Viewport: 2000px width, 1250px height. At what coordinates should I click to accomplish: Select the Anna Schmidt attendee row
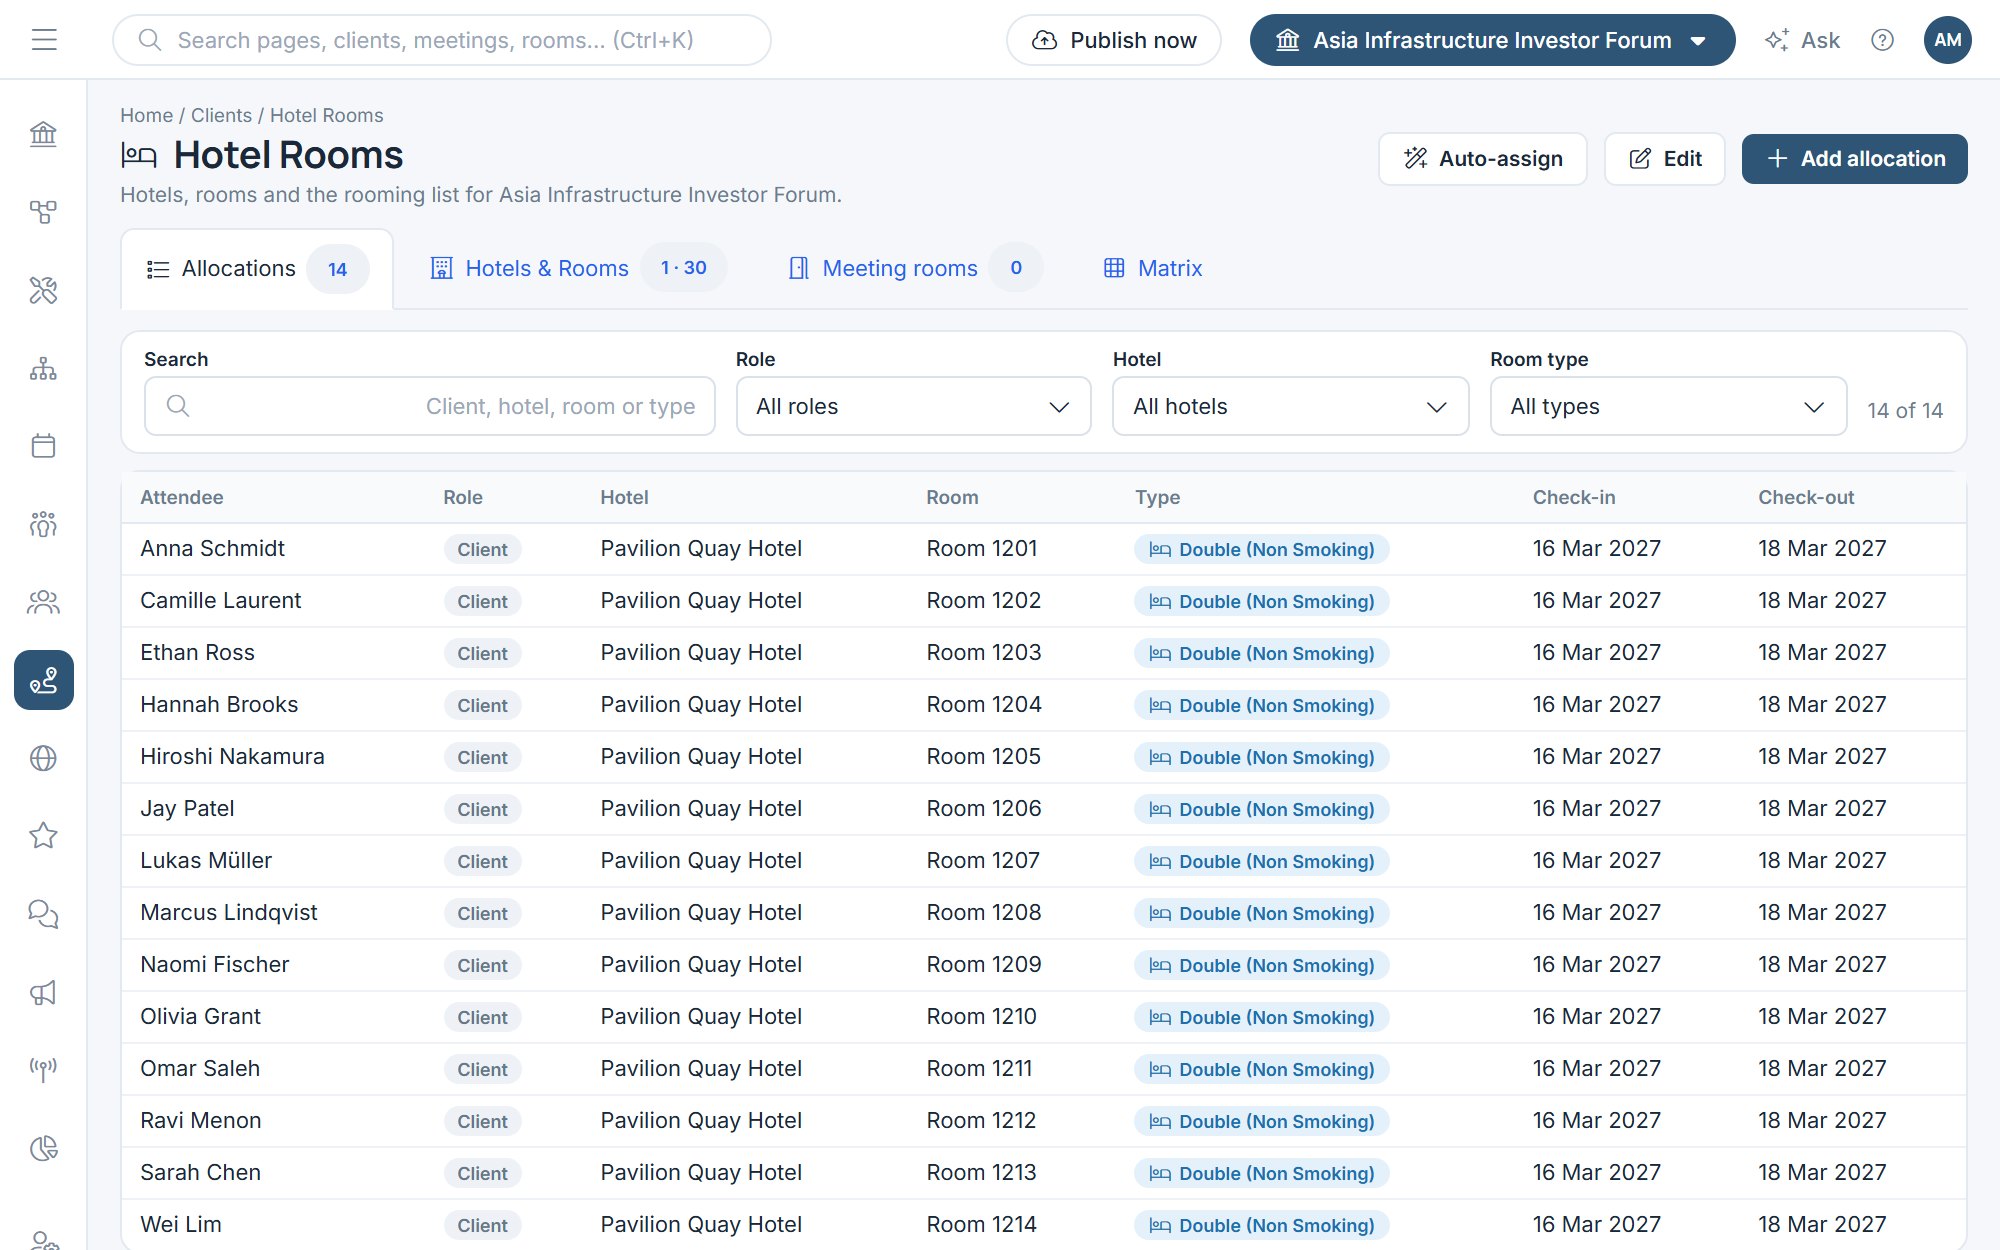(x=1044, y=549)
